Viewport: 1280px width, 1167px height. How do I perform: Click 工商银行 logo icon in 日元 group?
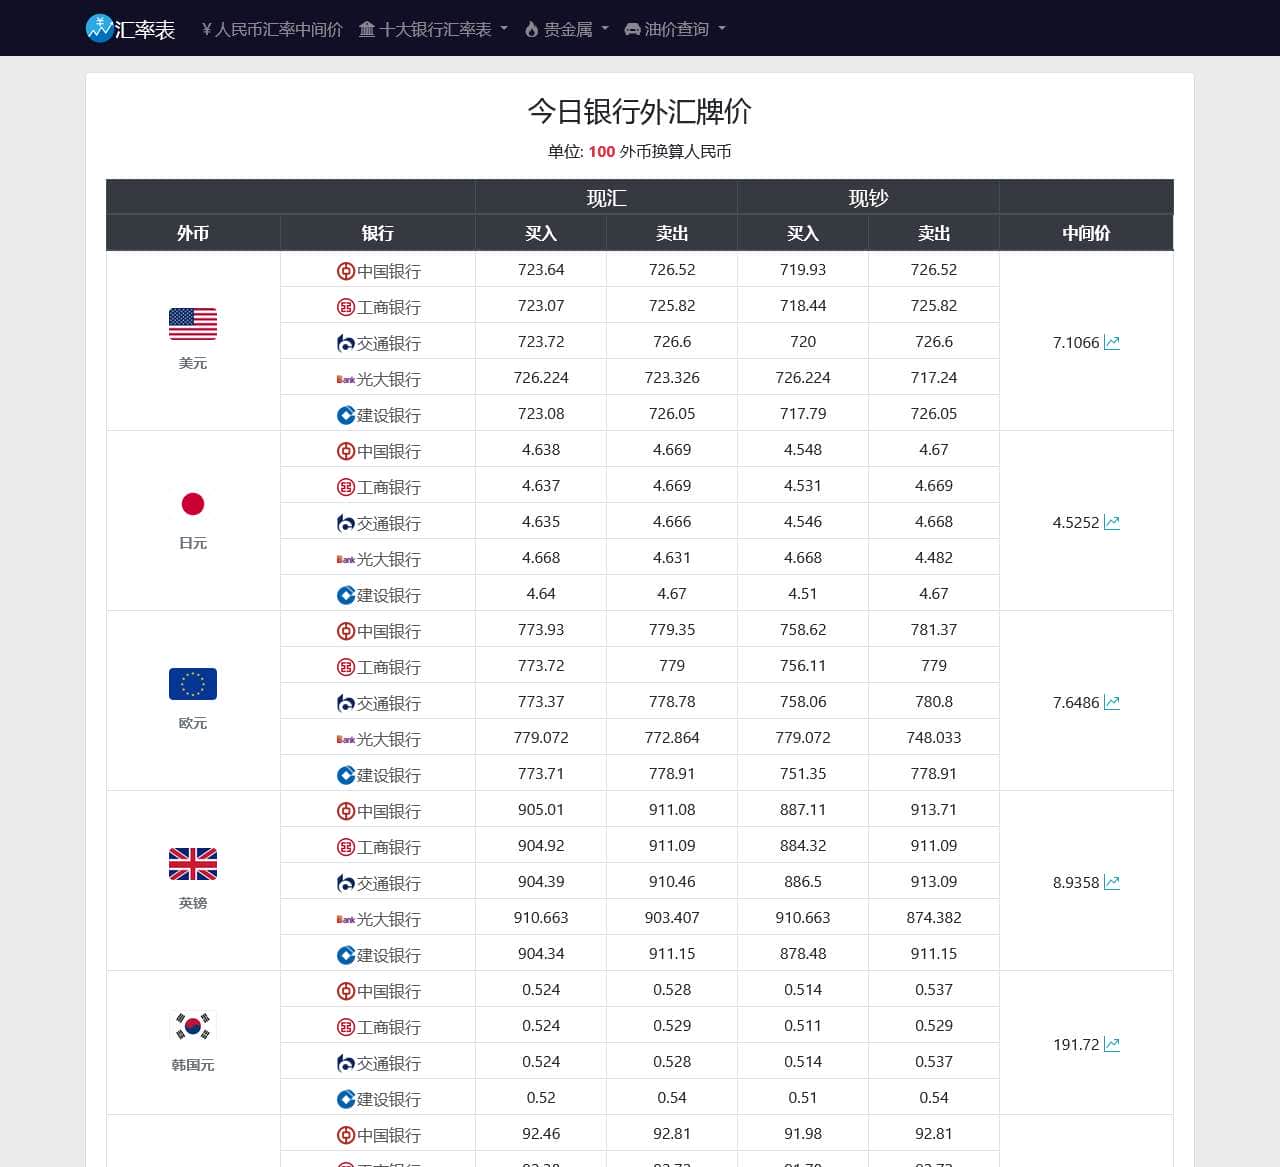point(346,487)
